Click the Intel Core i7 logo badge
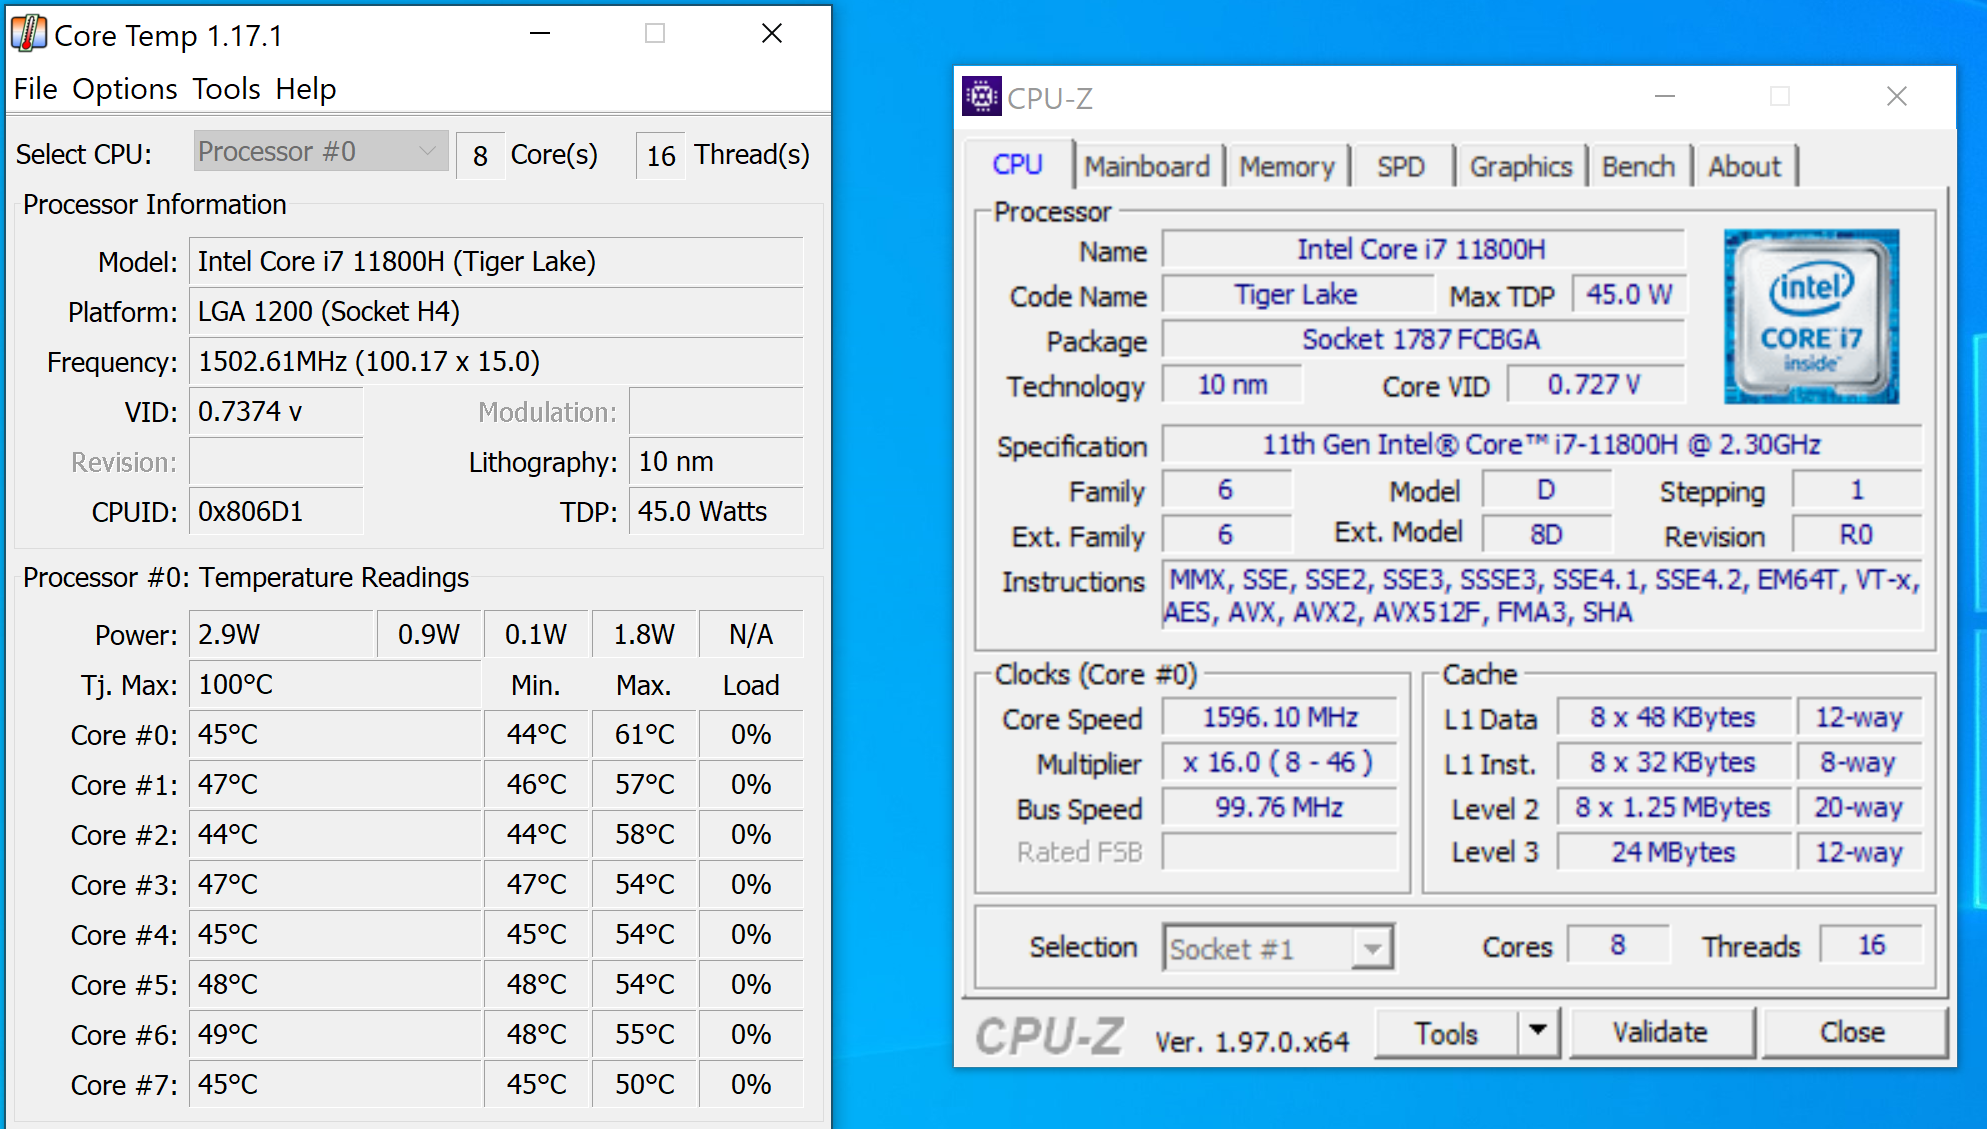The image size is (1987, 1129). coord(1811,316)
